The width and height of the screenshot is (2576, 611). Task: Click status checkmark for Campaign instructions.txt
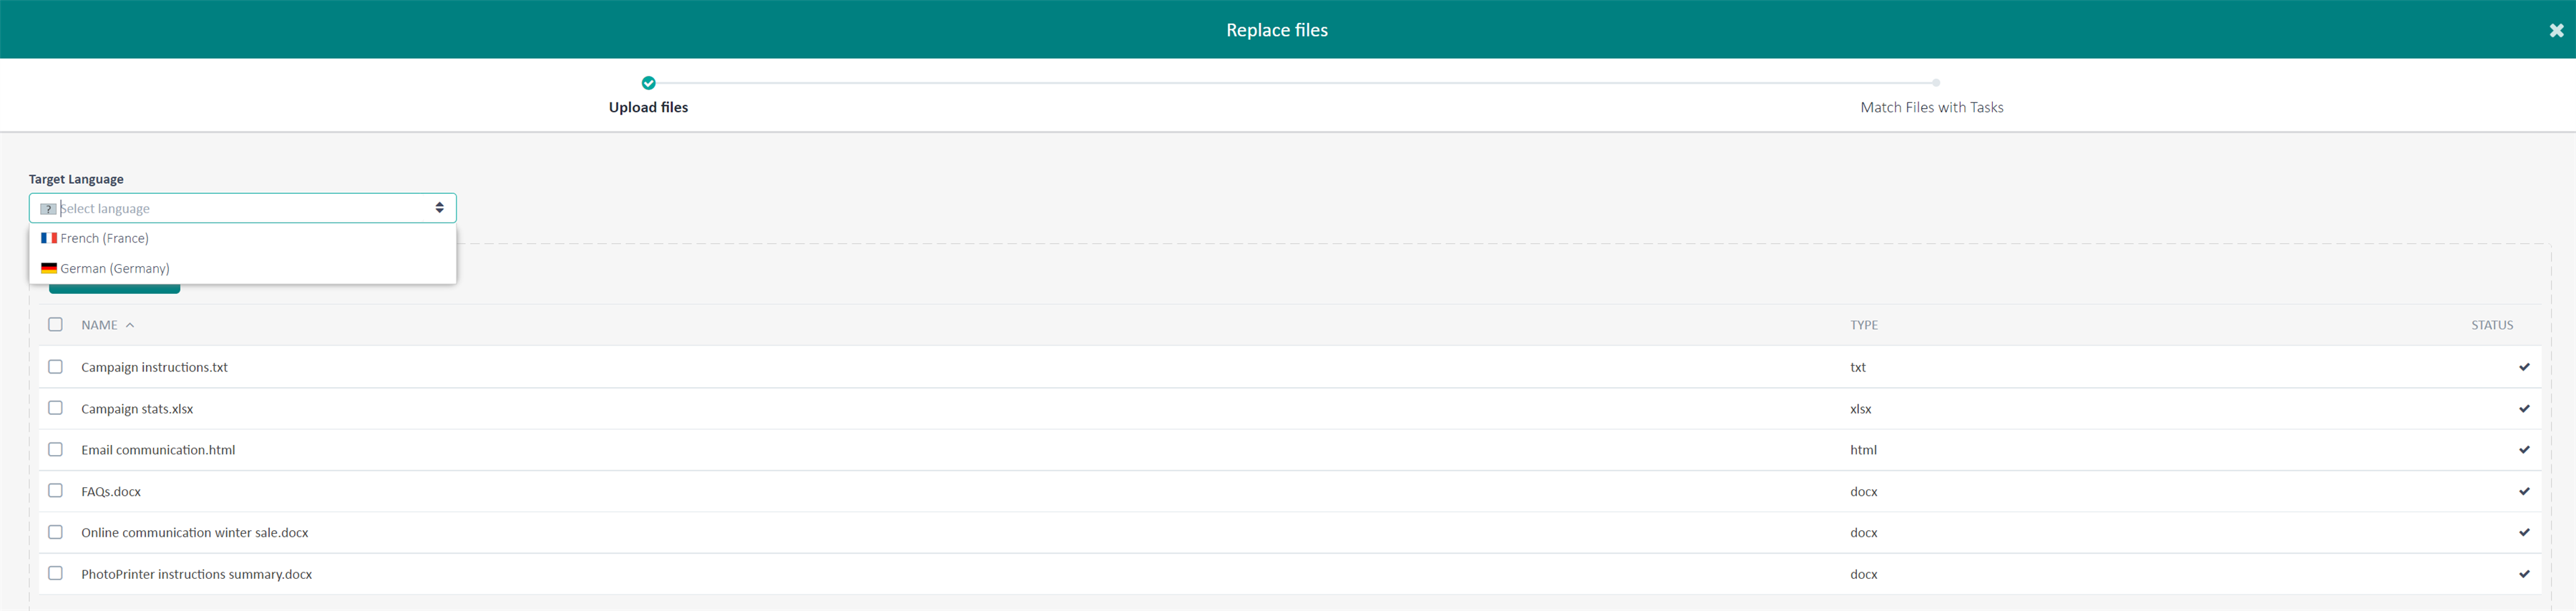point(2524,367)
